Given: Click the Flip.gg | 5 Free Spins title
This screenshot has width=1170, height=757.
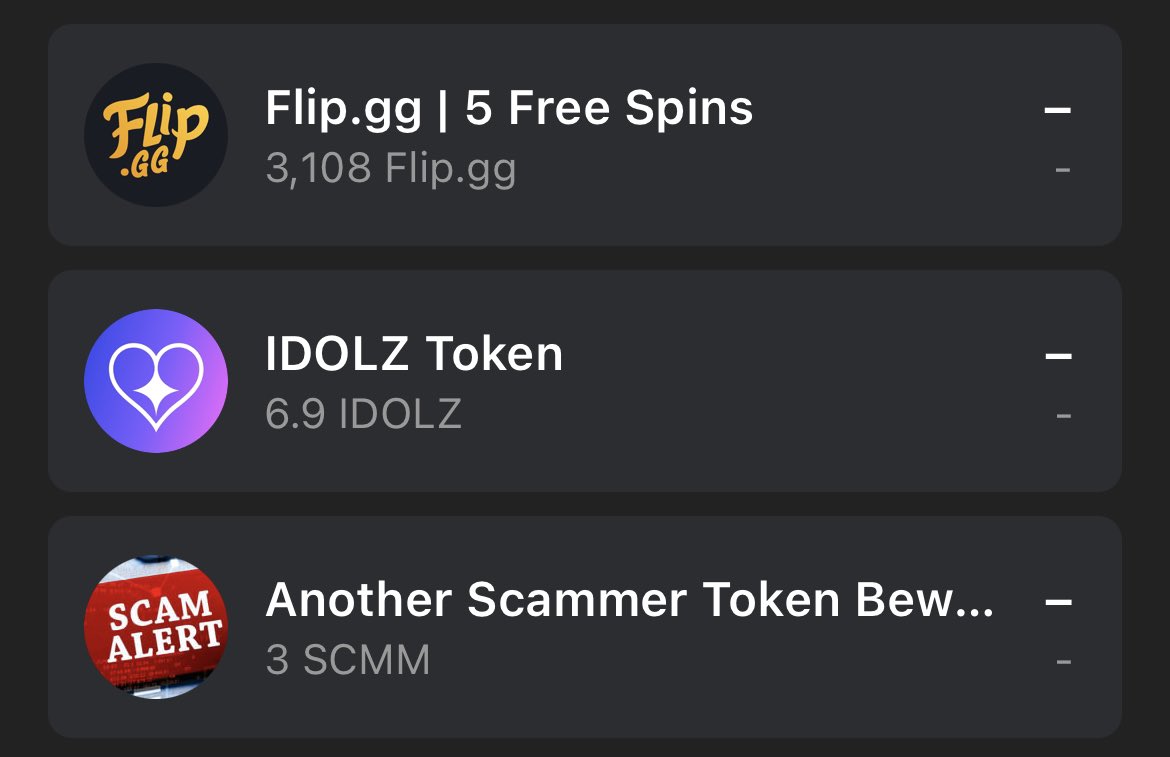Looking at the screenshot, I should pos(510,107).
